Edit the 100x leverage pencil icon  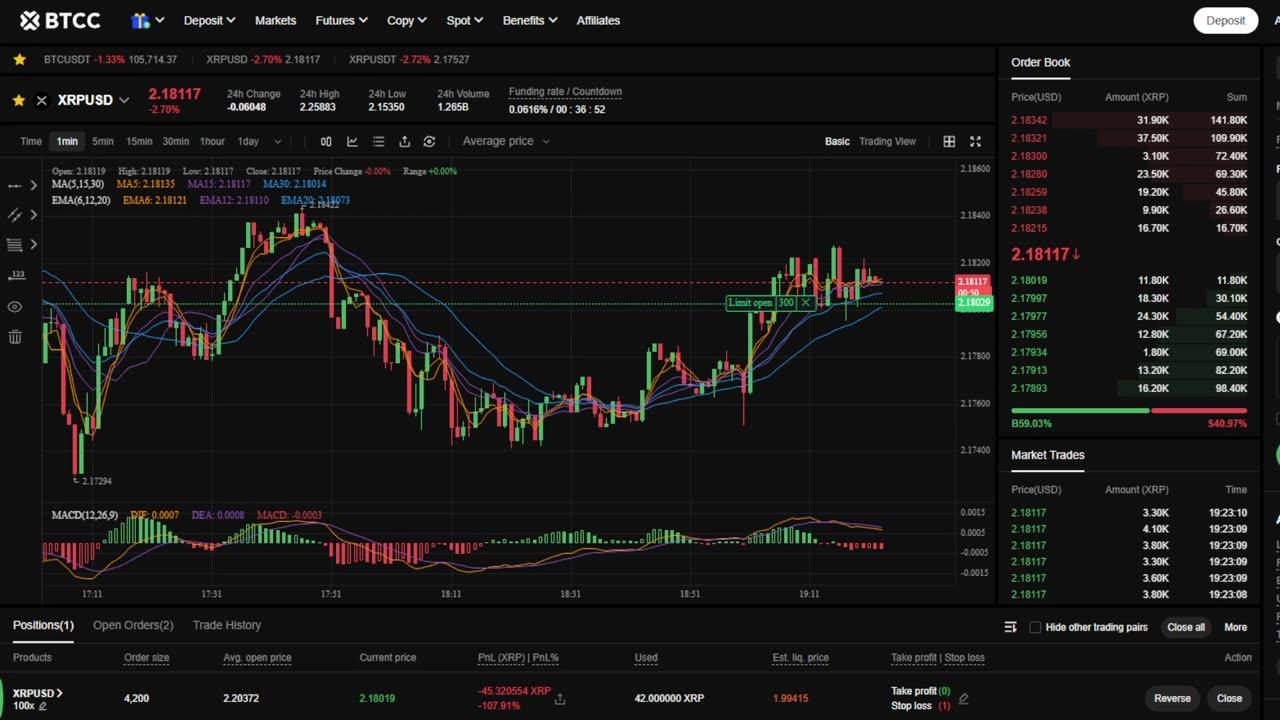42,706
